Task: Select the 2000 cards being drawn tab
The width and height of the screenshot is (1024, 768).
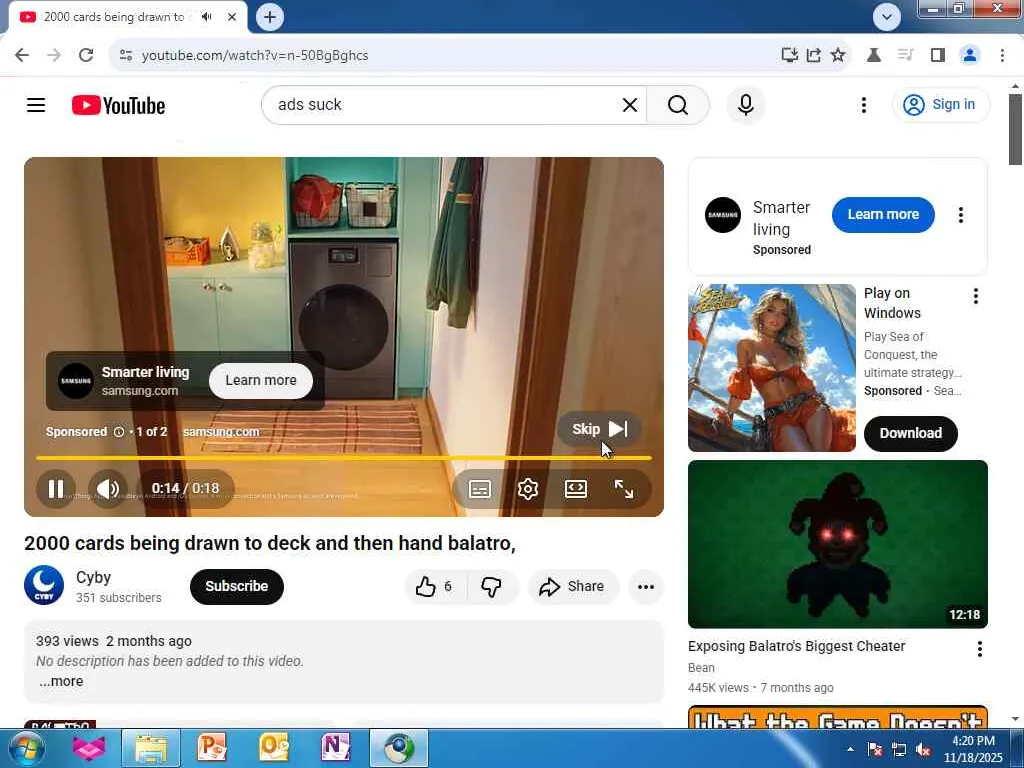Action: click(x=114, y=17)
